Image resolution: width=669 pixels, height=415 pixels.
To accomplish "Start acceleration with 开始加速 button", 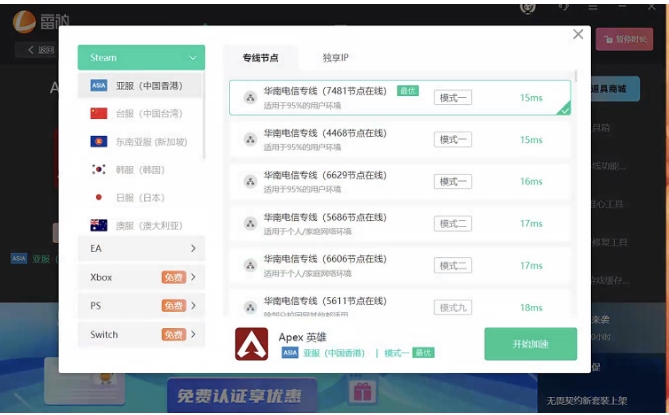I will click(x=531, y=344).
